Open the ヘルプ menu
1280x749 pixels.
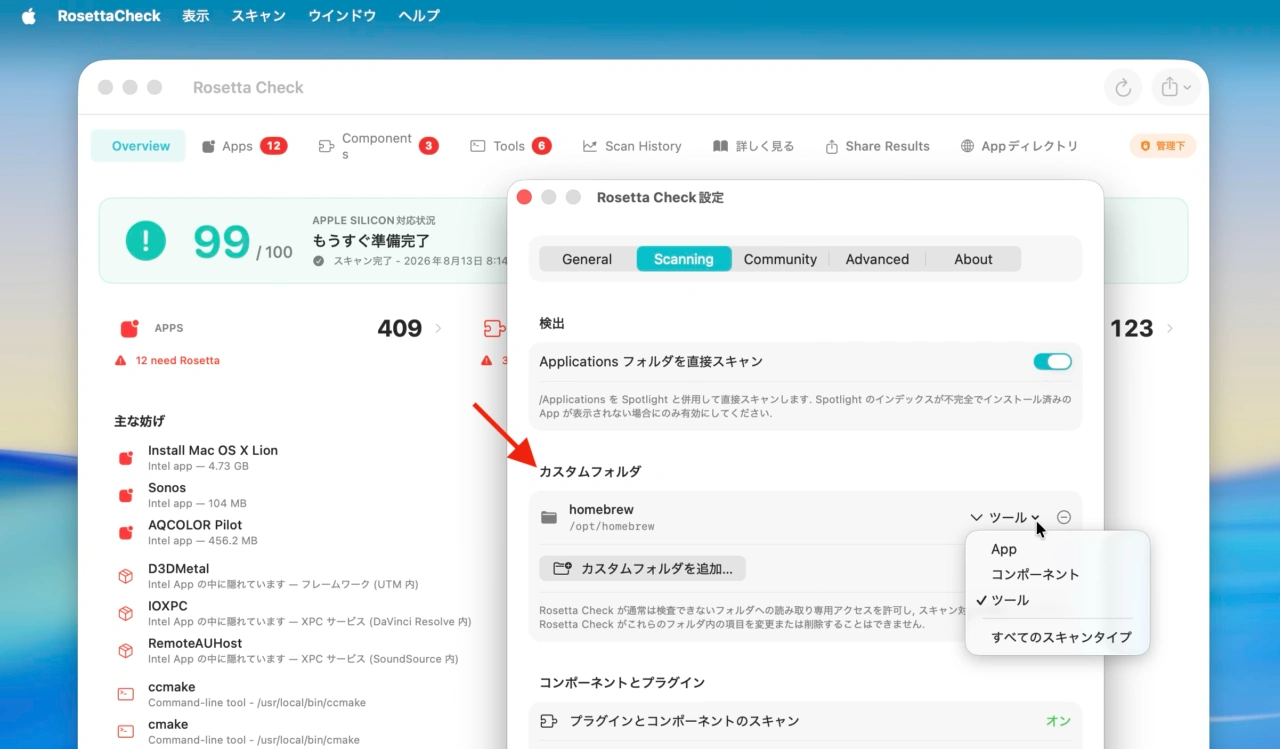(418, 16)
